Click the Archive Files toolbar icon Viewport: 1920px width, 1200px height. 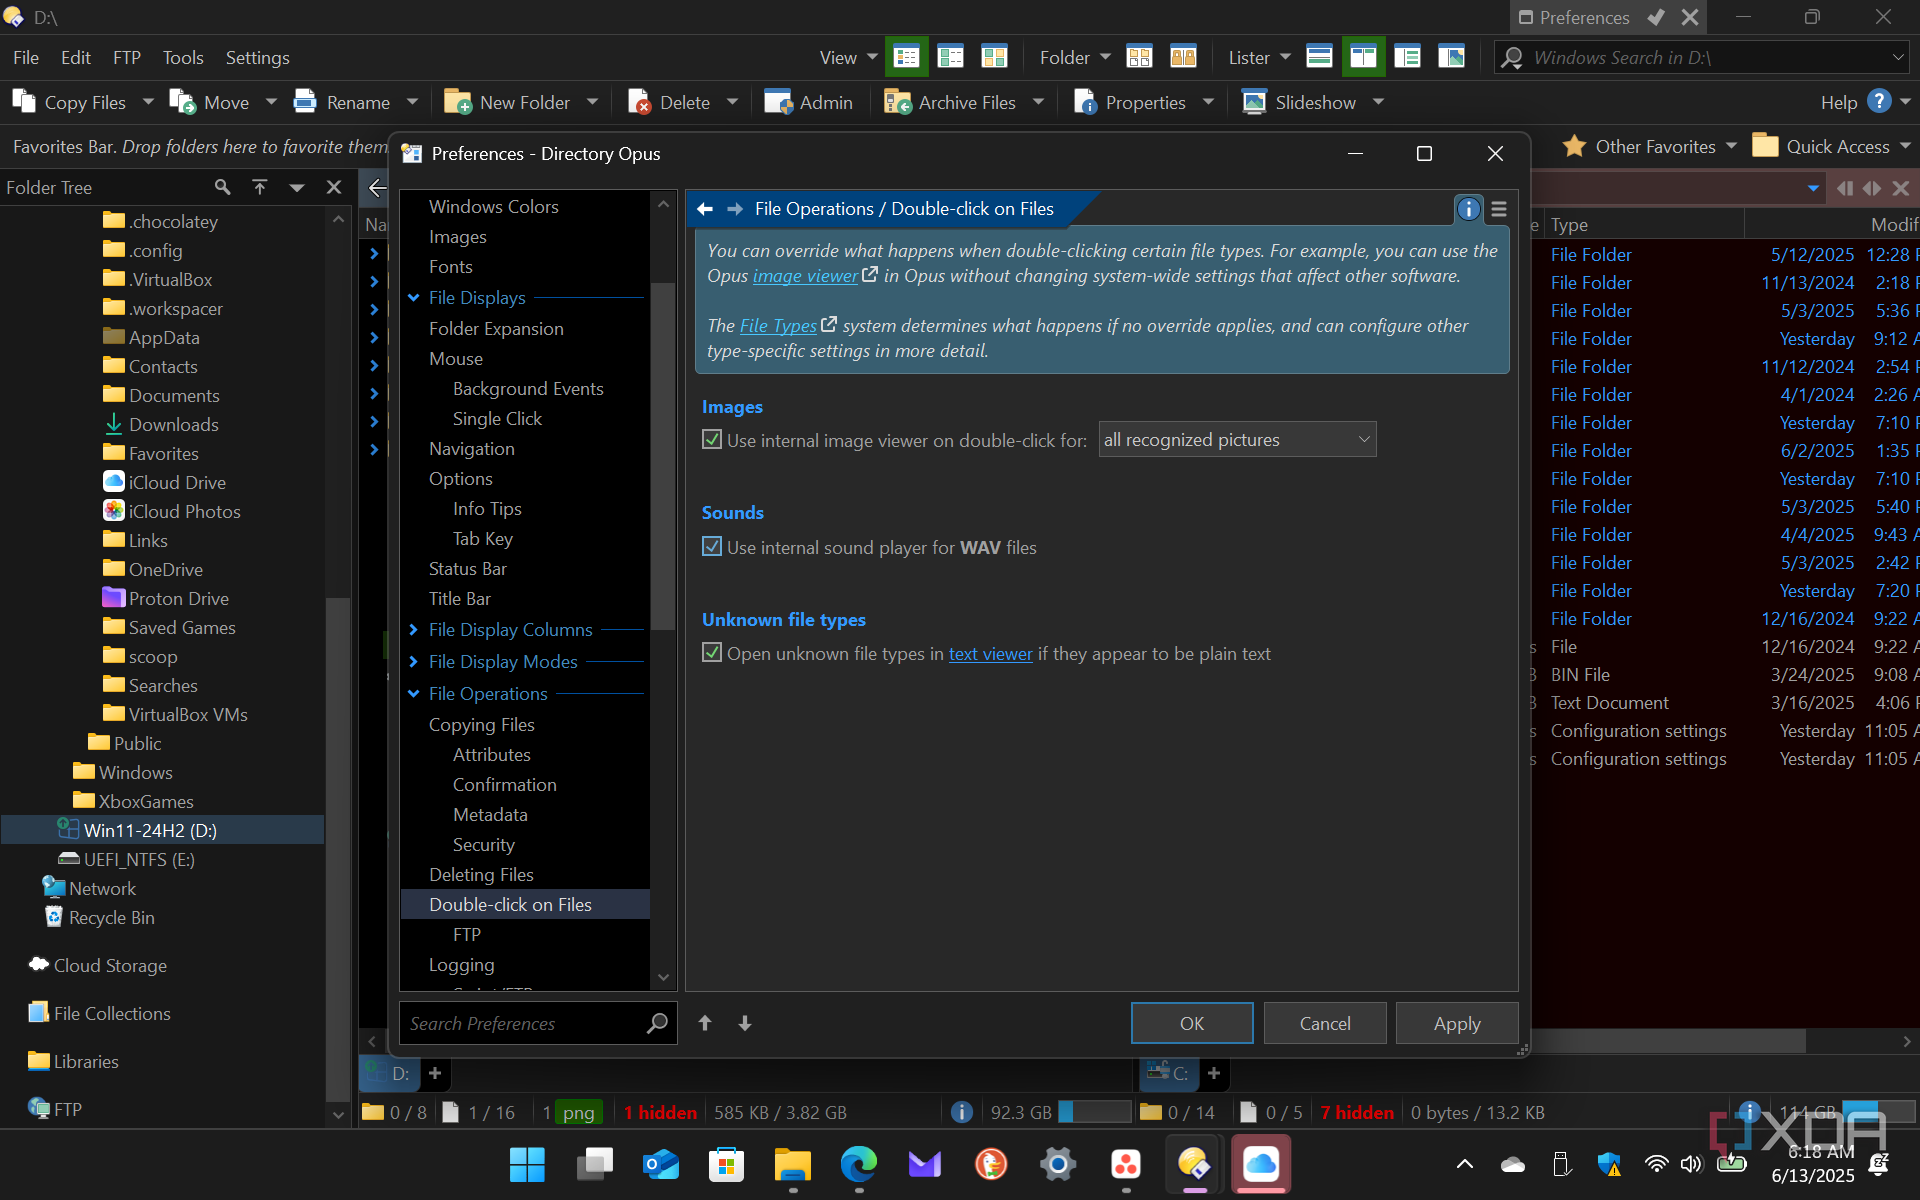coord(897,102)
